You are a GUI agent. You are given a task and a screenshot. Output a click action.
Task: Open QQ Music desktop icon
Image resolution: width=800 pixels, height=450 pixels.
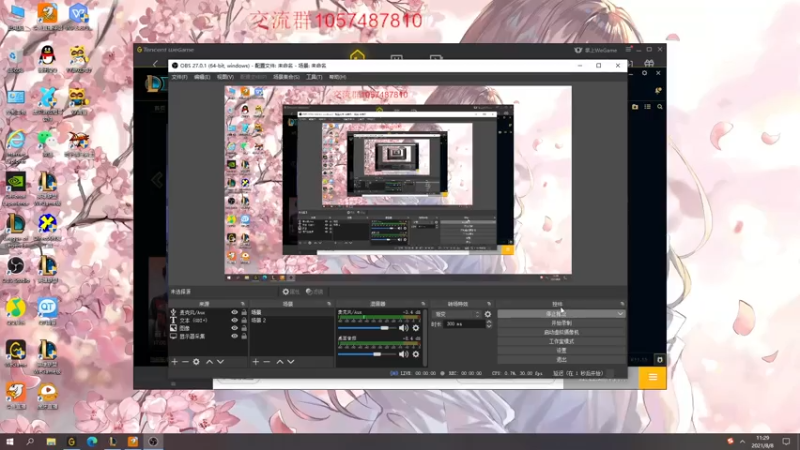tap(16, 311)
